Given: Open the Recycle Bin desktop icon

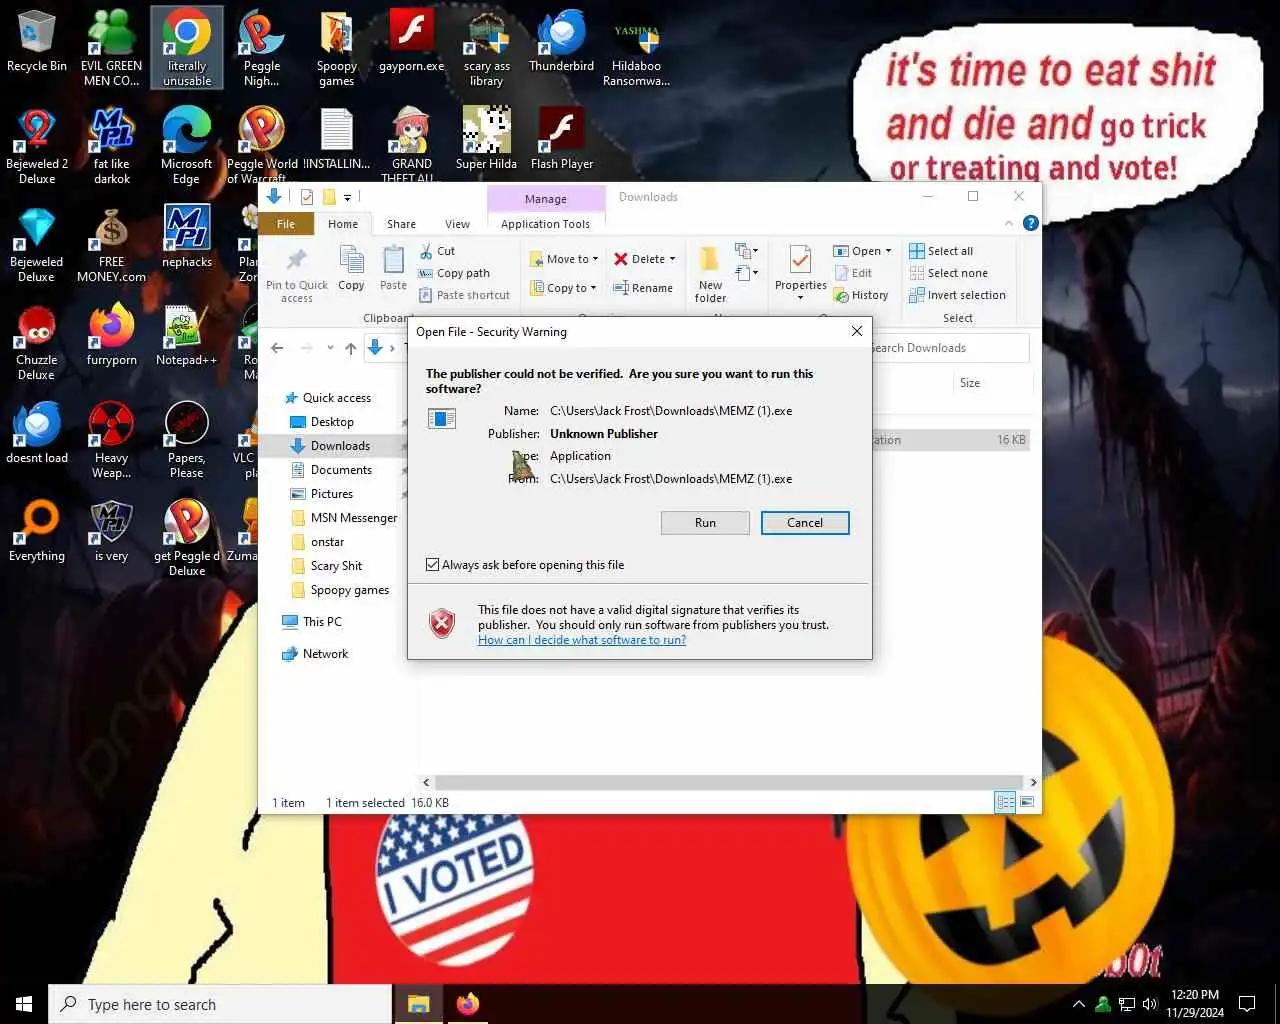Looking at the screenshot, I should pyautogui.click(x=37, y=42).
